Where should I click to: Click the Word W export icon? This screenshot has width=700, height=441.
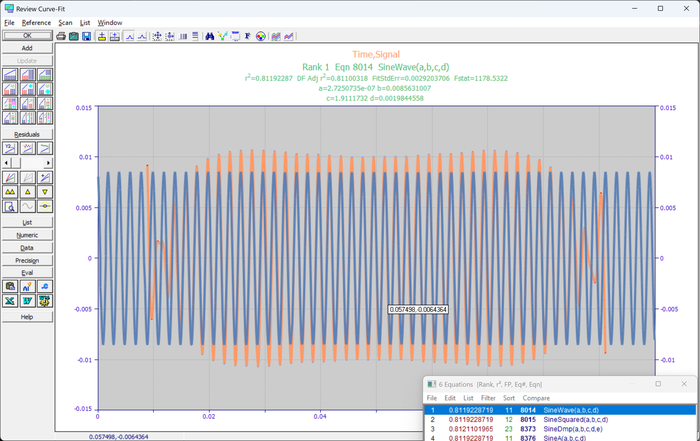(x=28, y=301)
